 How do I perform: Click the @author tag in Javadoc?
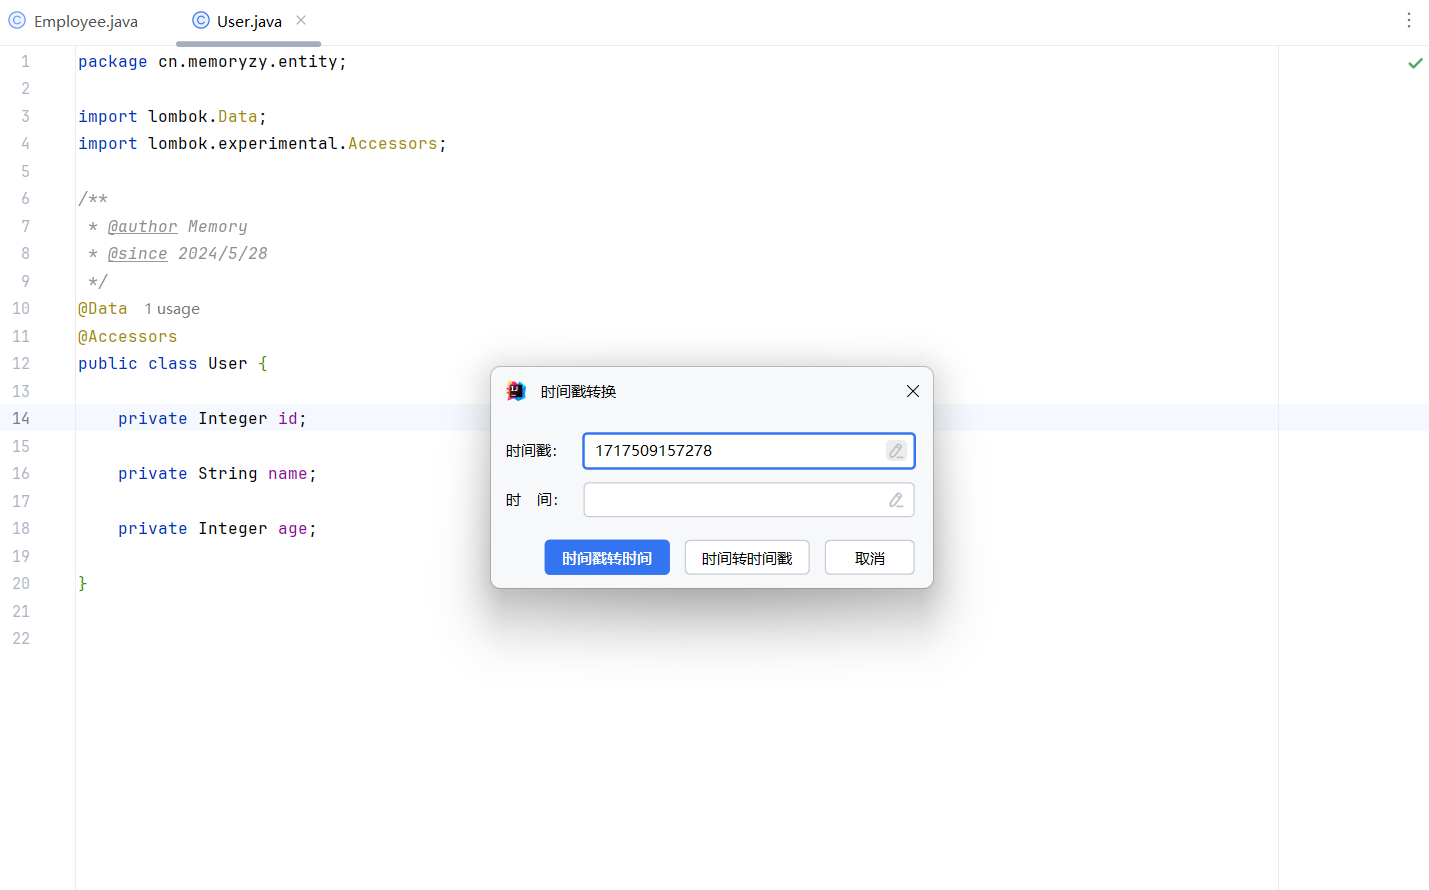point(142,227)
